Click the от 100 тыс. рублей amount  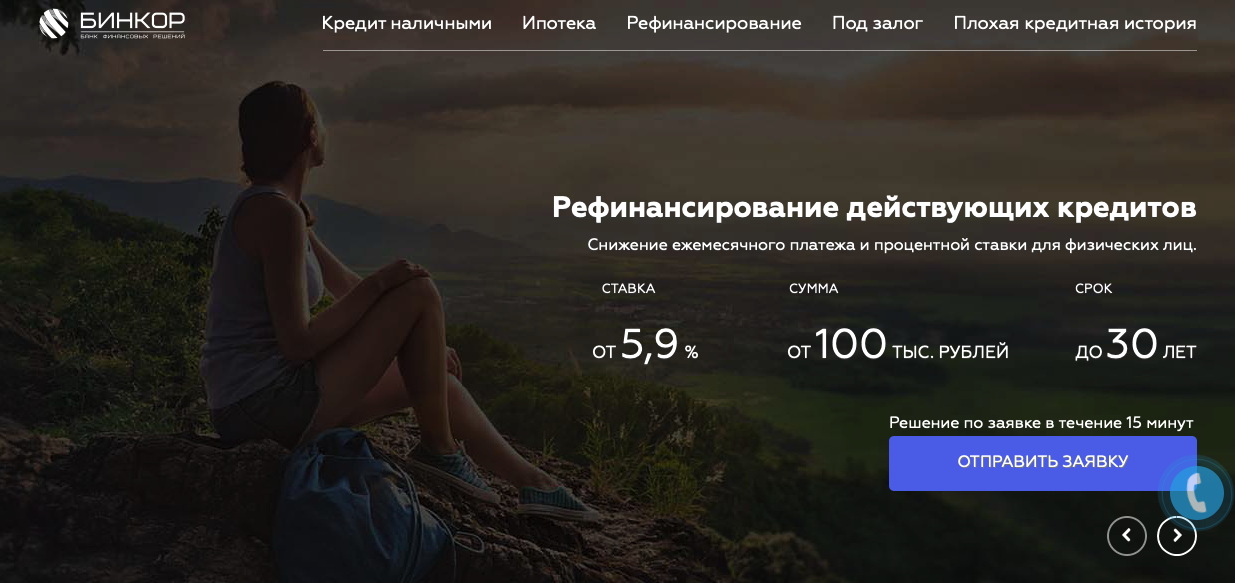click(898, 346)
